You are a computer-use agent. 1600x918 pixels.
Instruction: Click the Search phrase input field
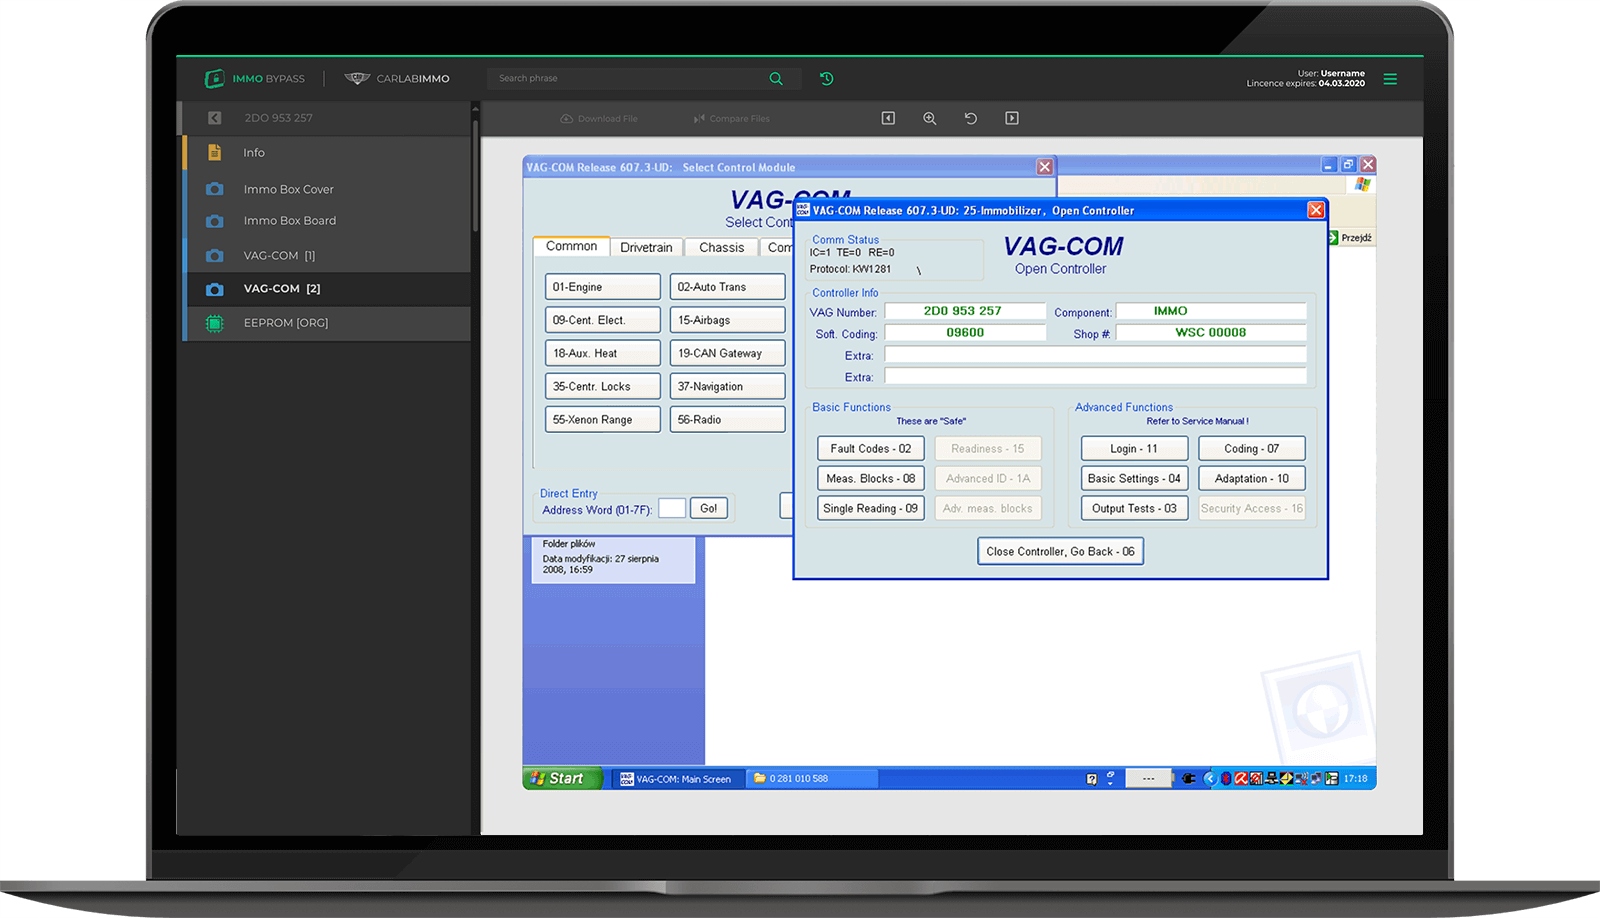coord(625,79)
